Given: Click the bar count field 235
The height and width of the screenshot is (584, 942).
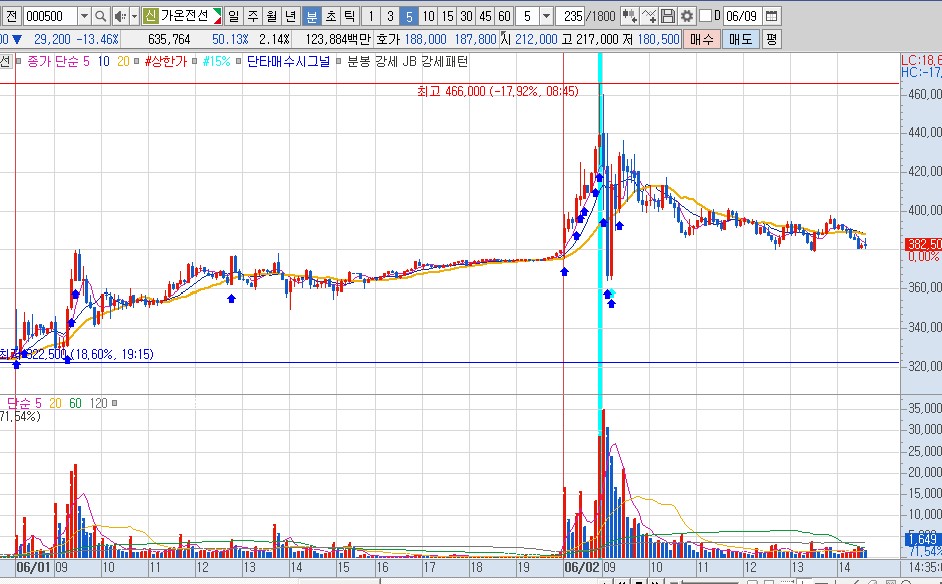Looking at the screenshot, I should pos(570,16).
